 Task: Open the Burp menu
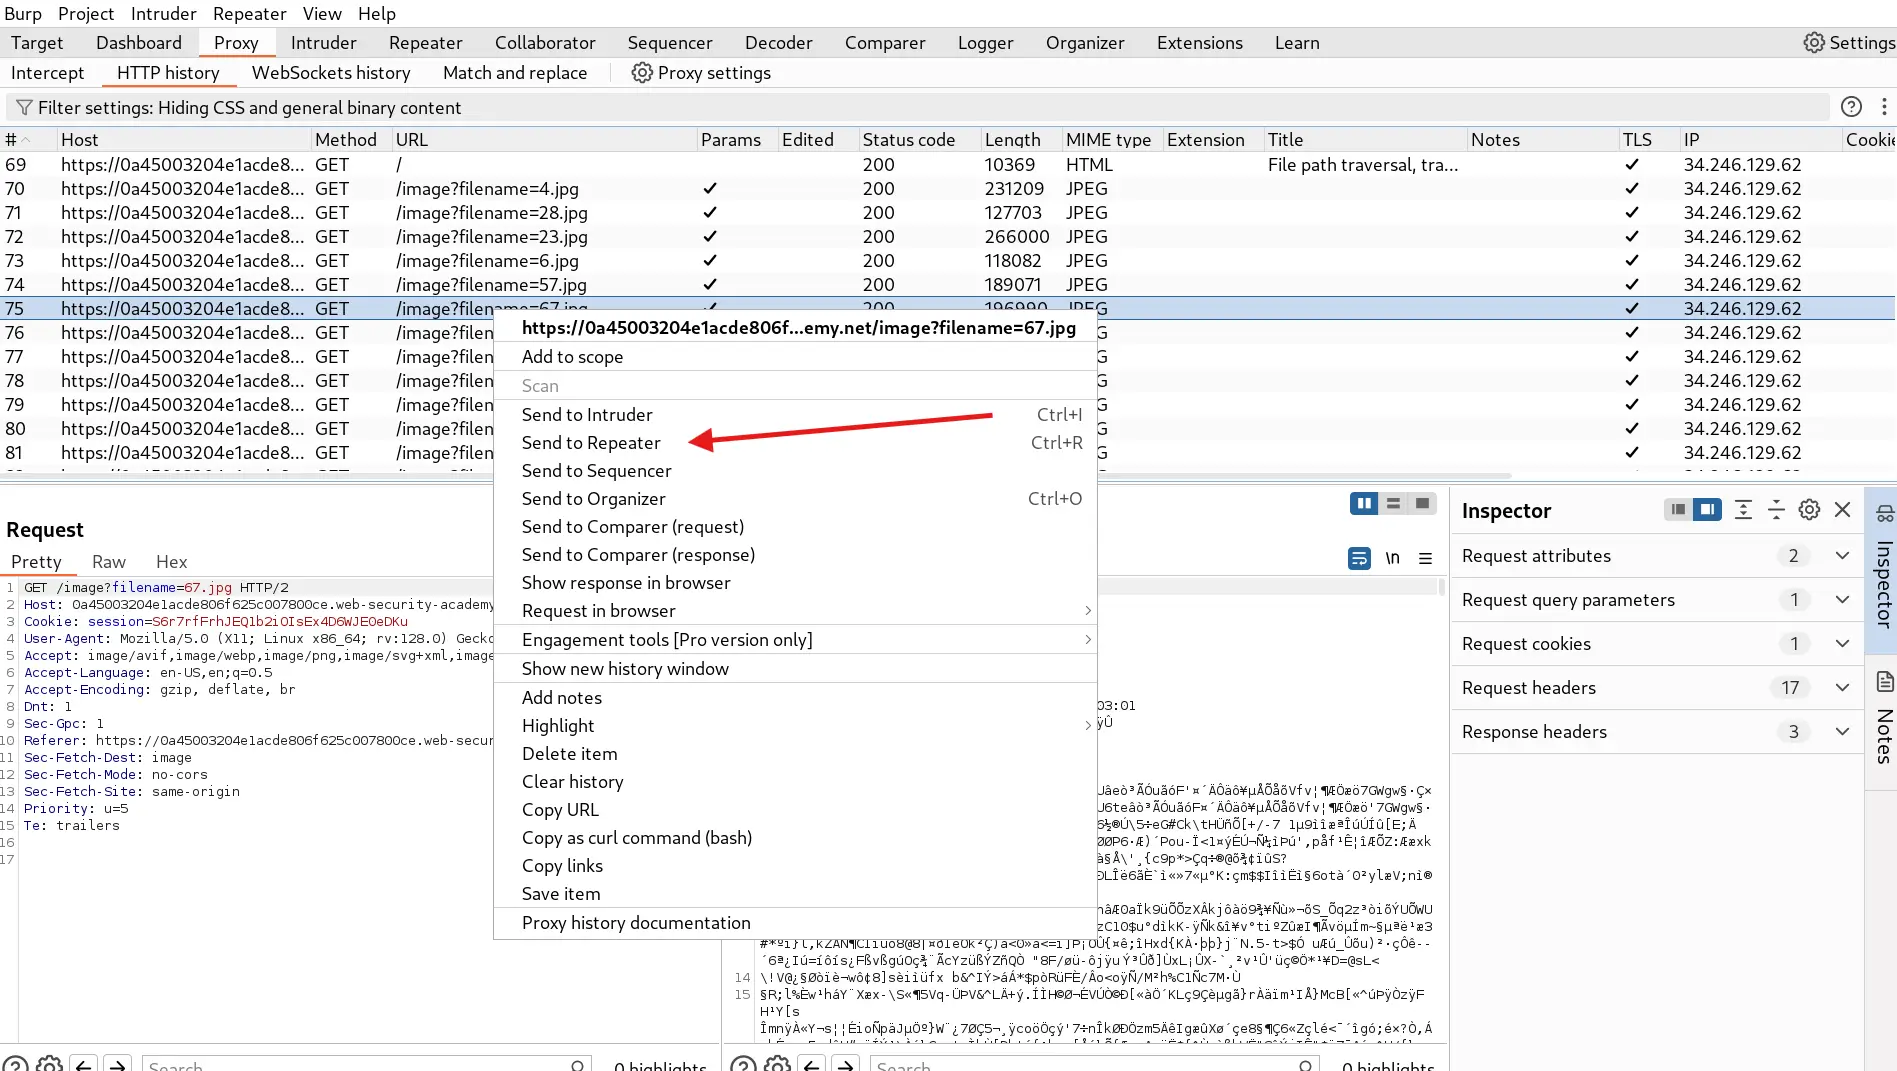(23, 14)
